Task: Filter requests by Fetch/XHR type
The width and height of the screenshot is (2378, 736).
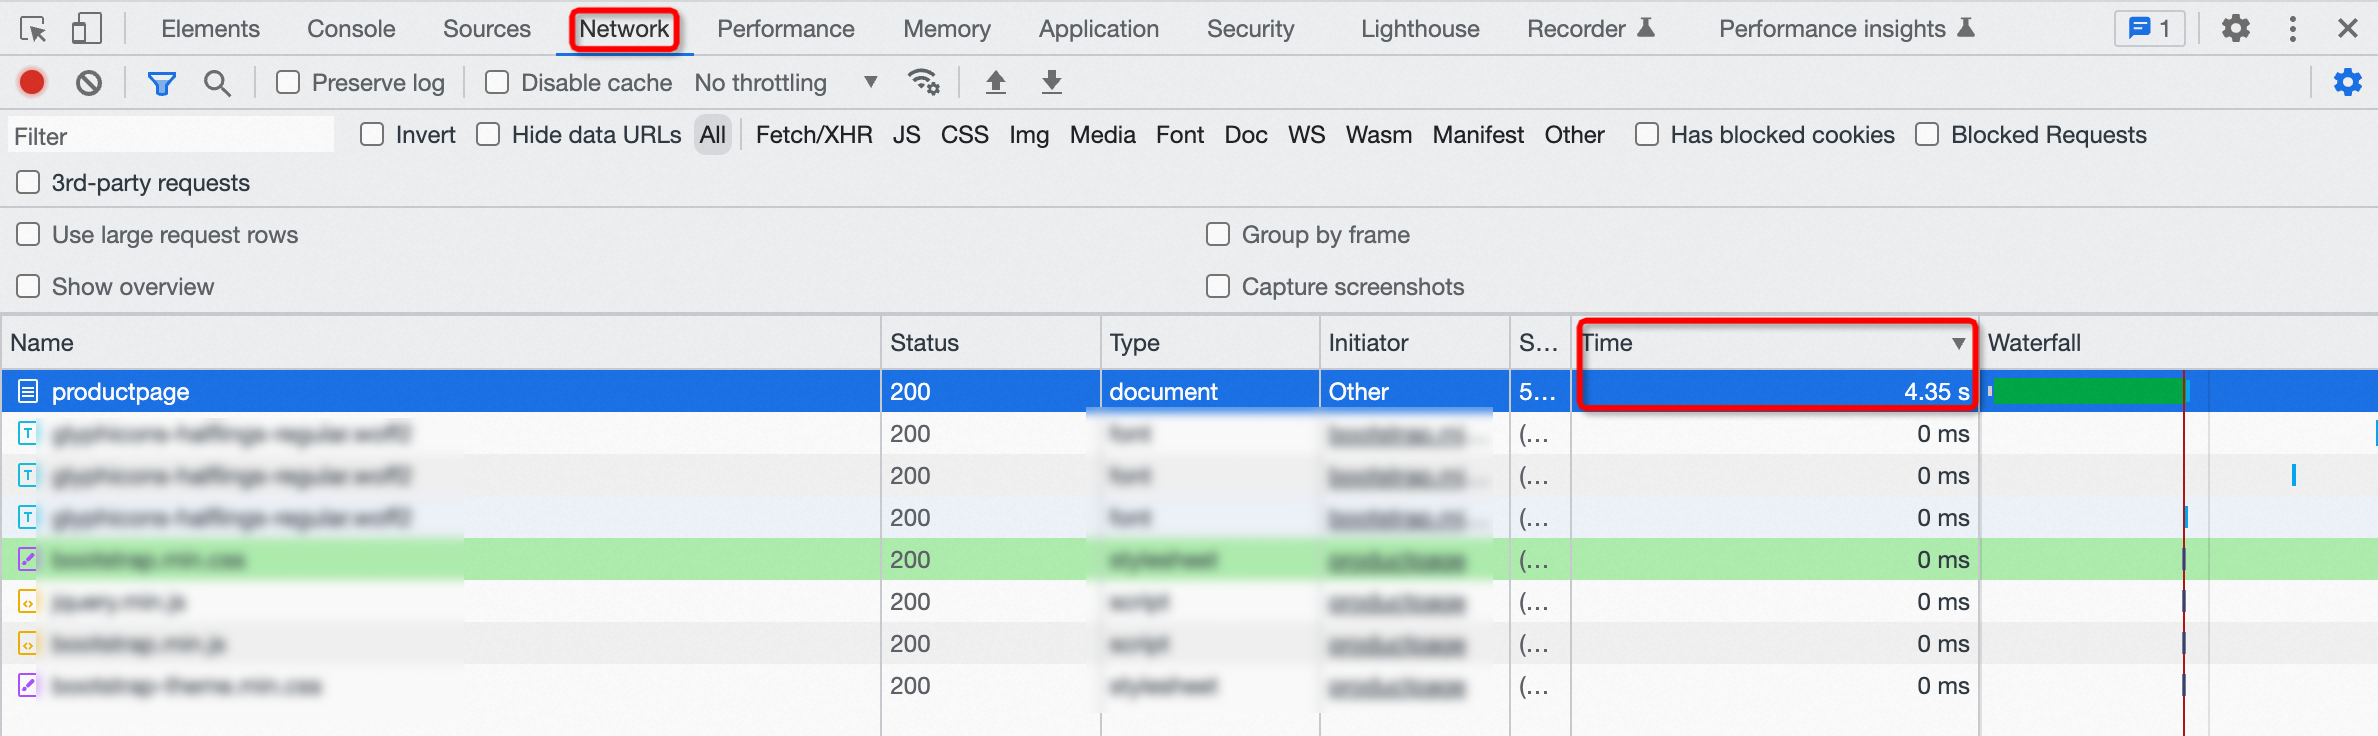Action: pyautogui.click(x=814, y=135)
